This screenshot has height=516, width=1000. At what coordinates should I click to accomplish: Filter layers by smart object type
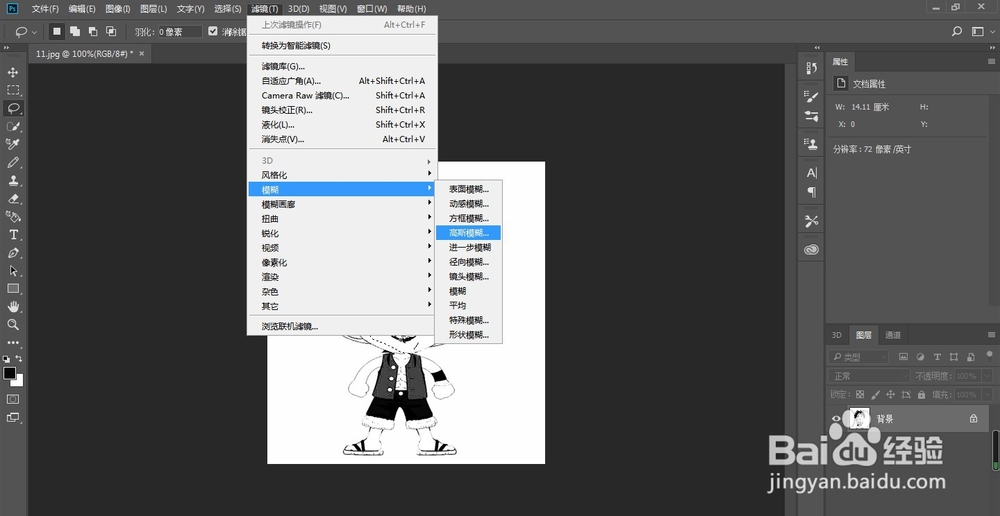click(x=971, y=357)
